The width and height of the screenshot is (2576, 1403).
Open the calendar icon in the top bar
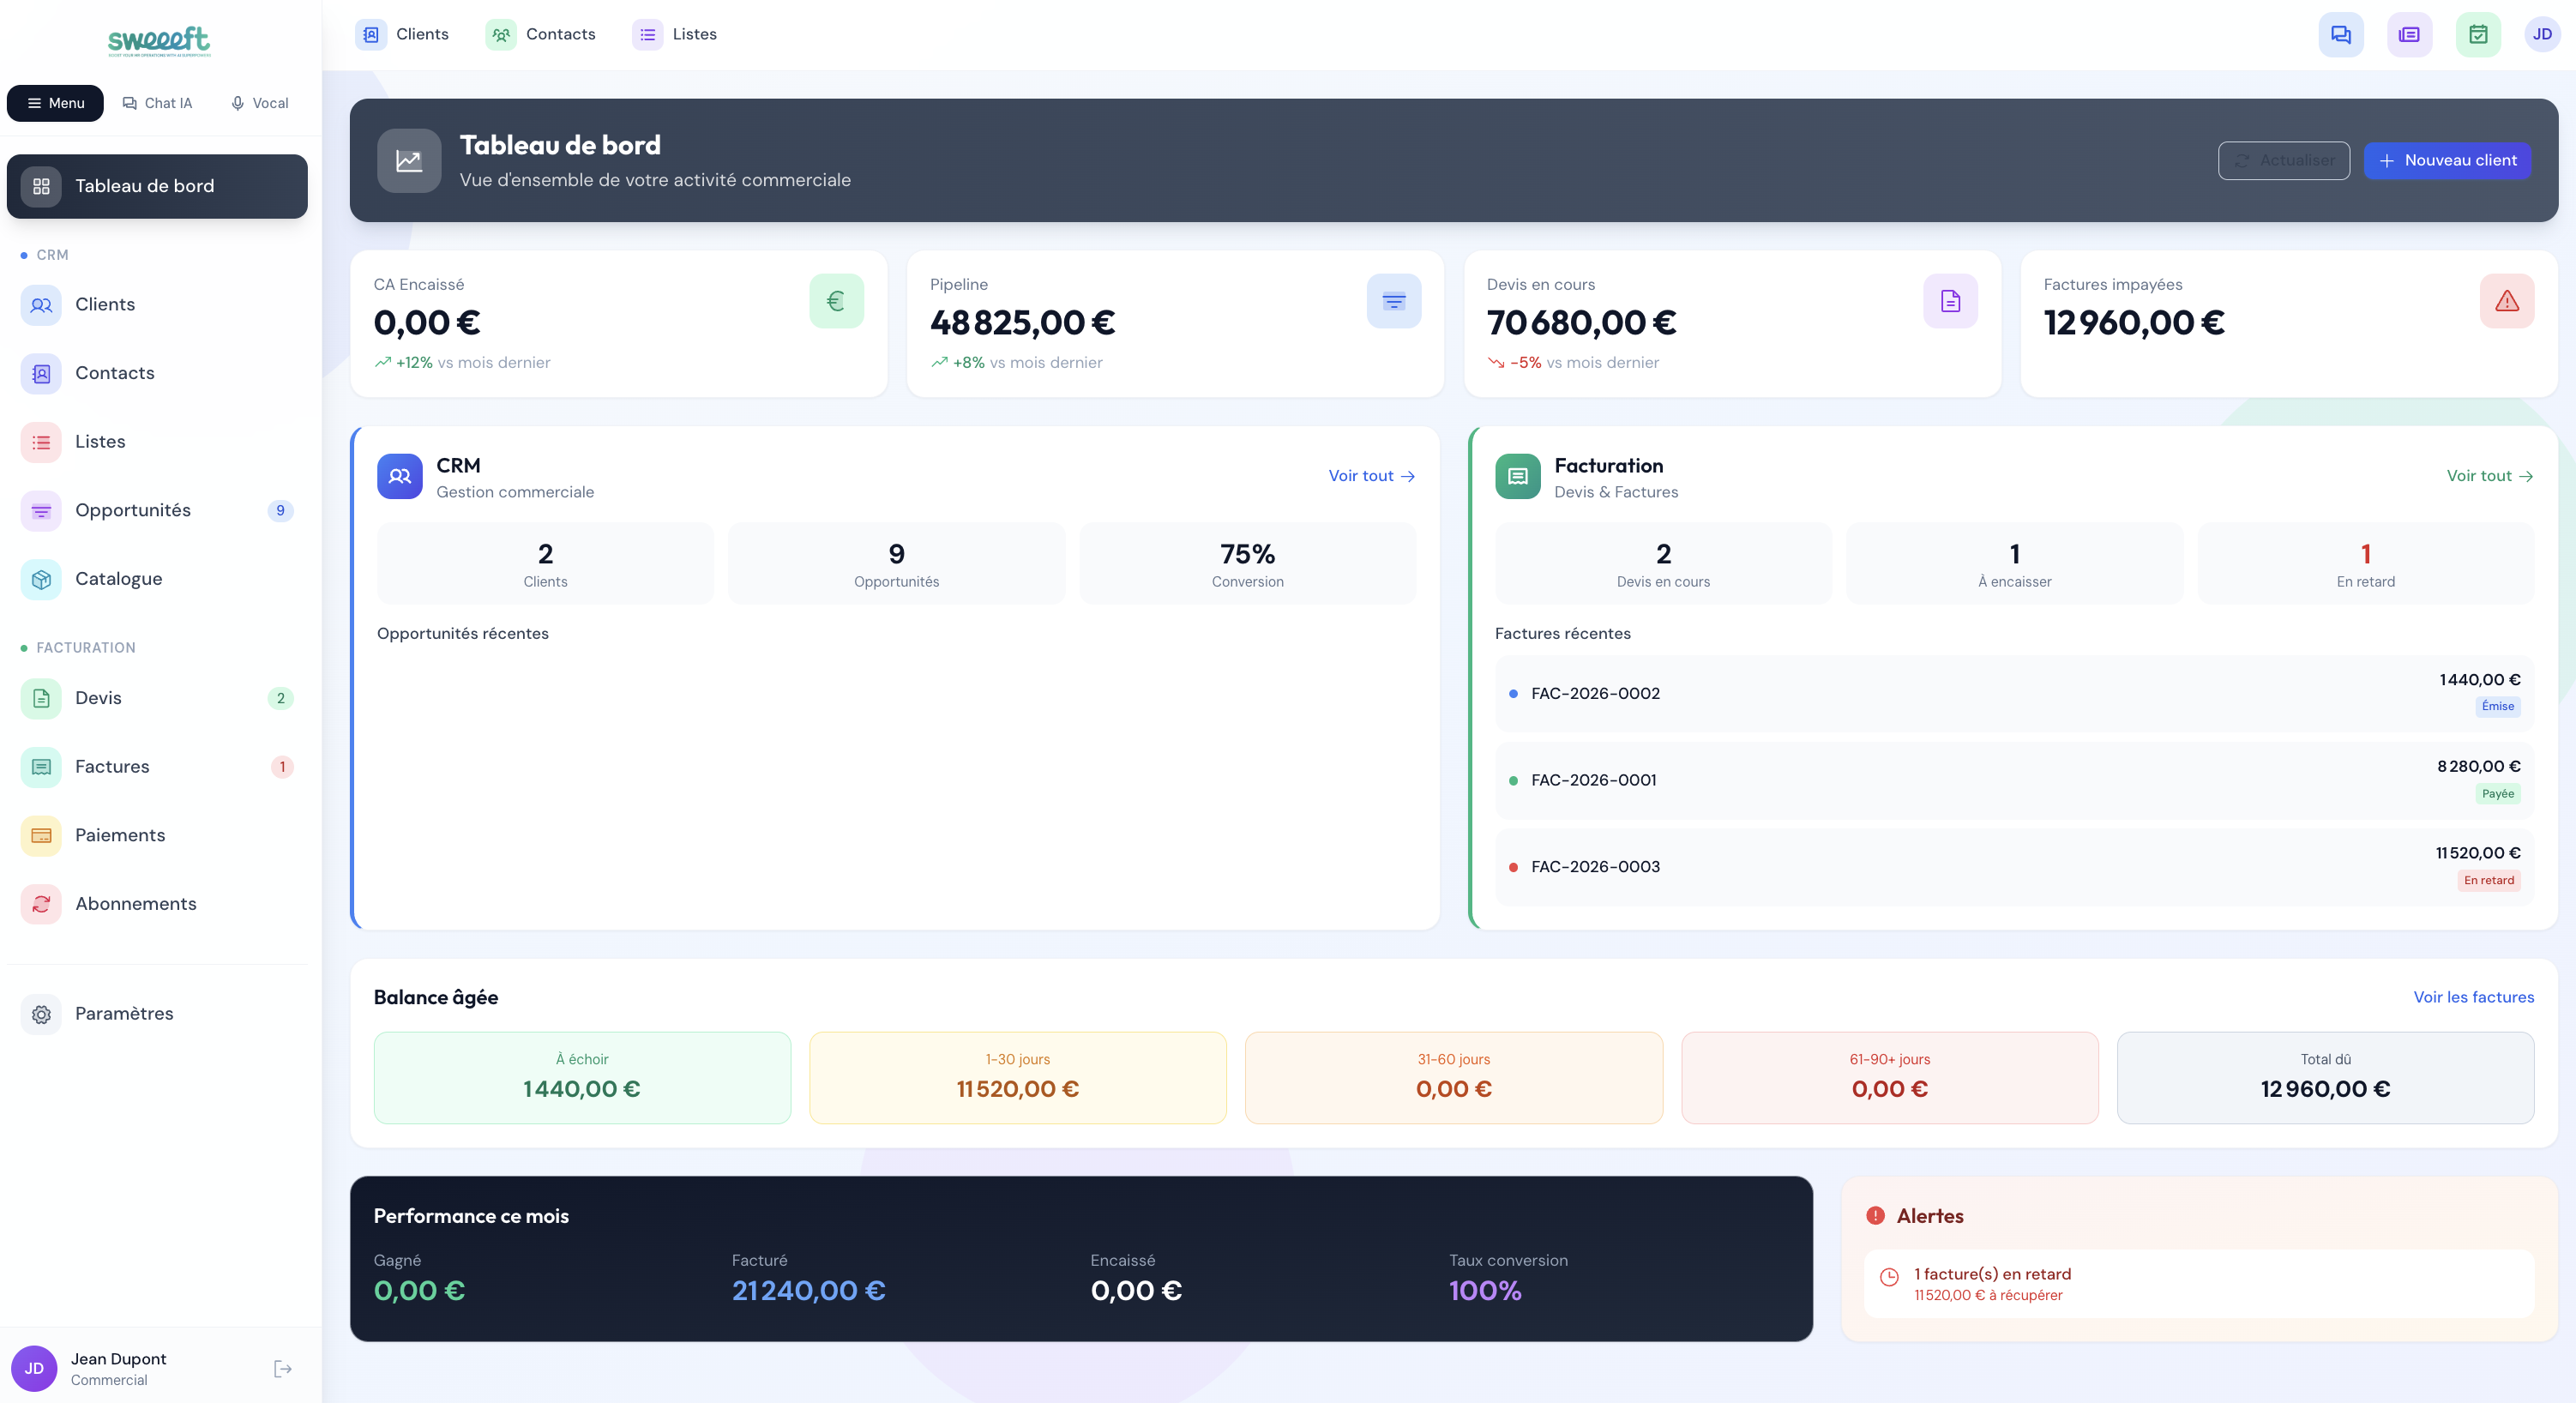2477,34
